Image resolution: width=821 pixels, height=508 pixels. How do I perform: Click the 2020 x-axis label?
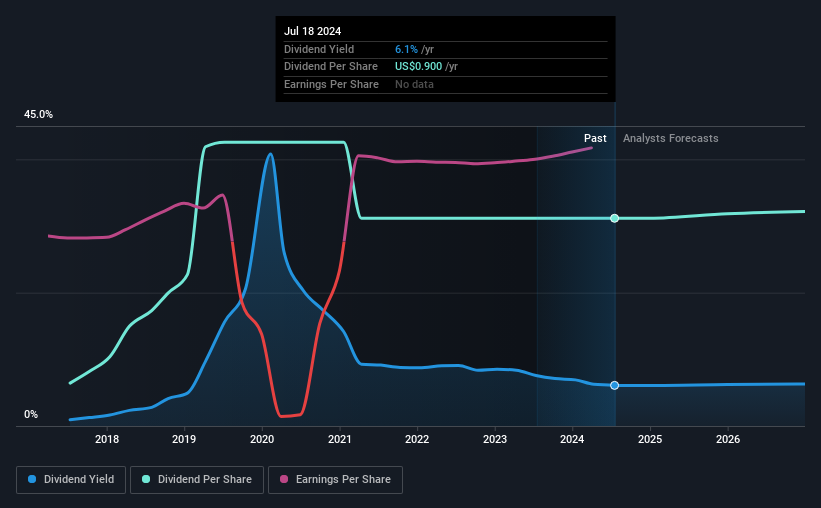pos(262,439)
